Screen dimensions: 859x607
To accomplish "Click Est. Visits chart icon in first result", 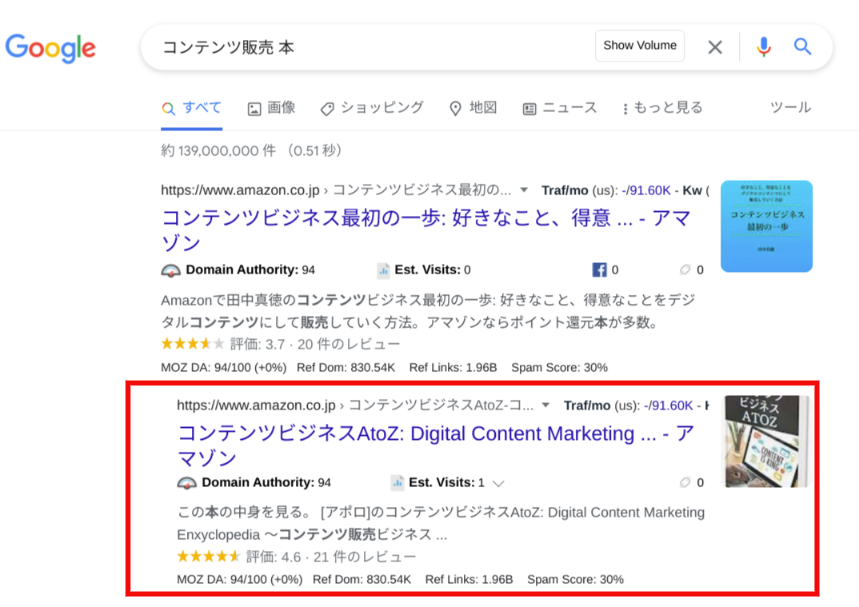I will coord(383,270).
